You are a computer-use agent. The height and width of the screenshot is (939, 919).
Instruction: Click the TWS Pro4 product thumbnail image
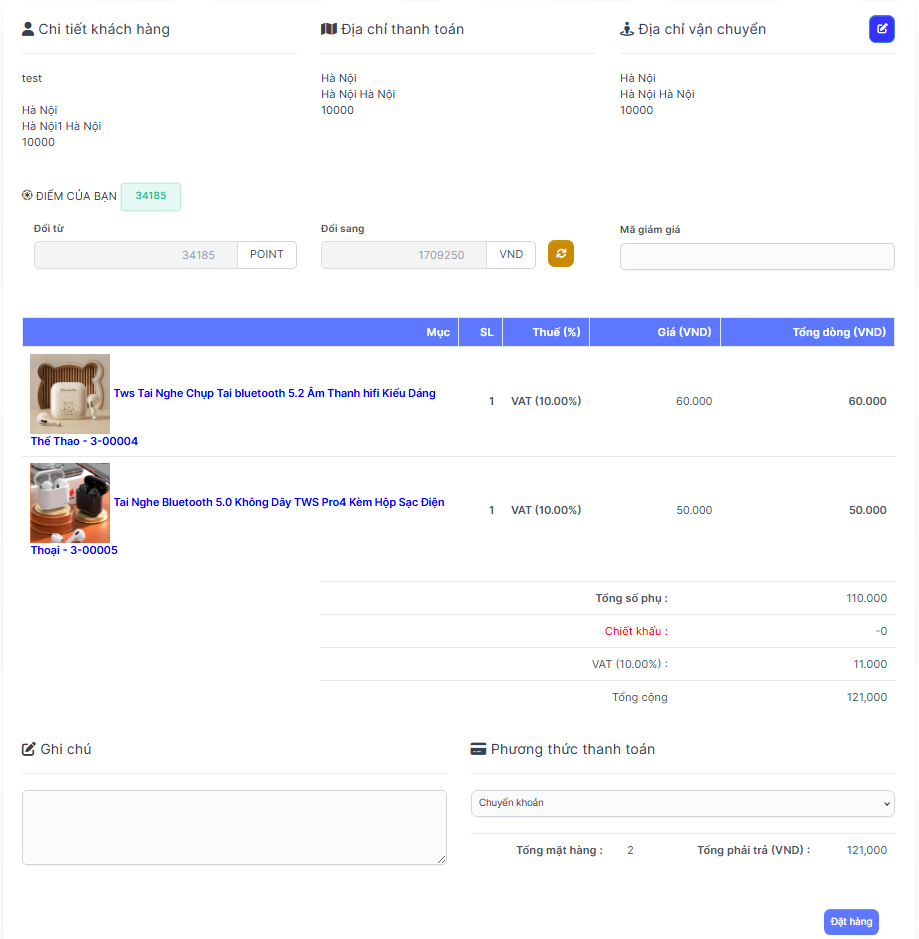tap(70, 502)
